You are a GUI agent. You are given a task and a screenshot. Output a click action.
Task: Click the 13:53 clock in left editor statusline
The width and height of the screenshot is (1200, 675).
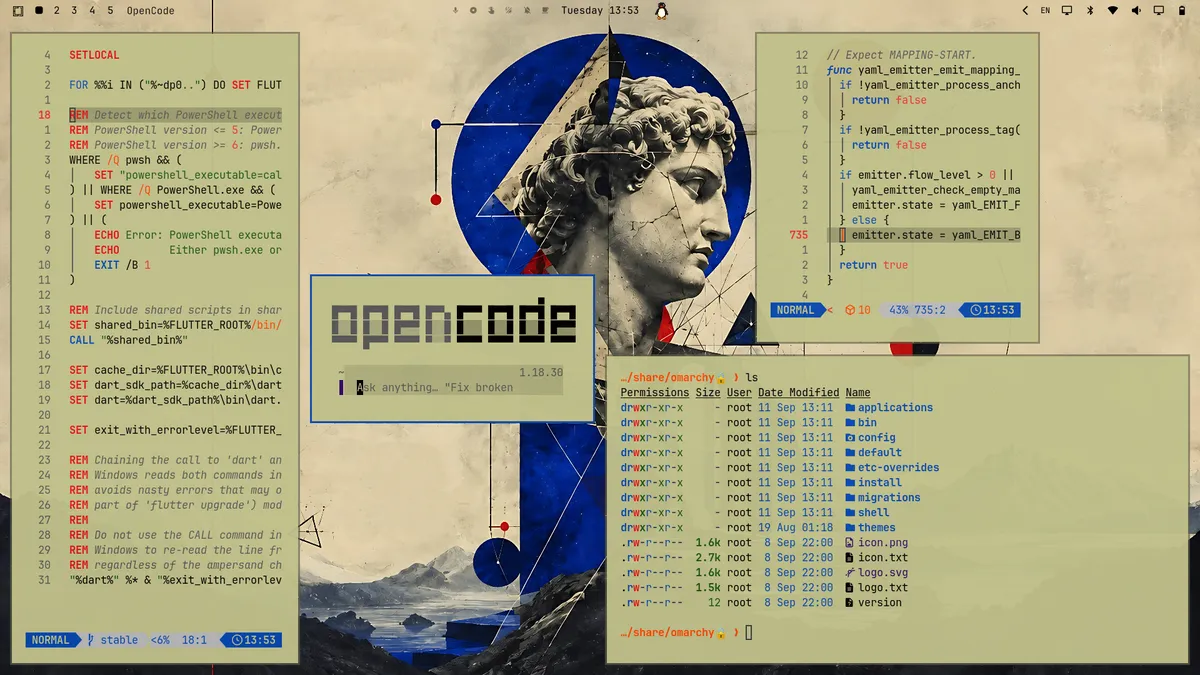(x=252, y=640)
